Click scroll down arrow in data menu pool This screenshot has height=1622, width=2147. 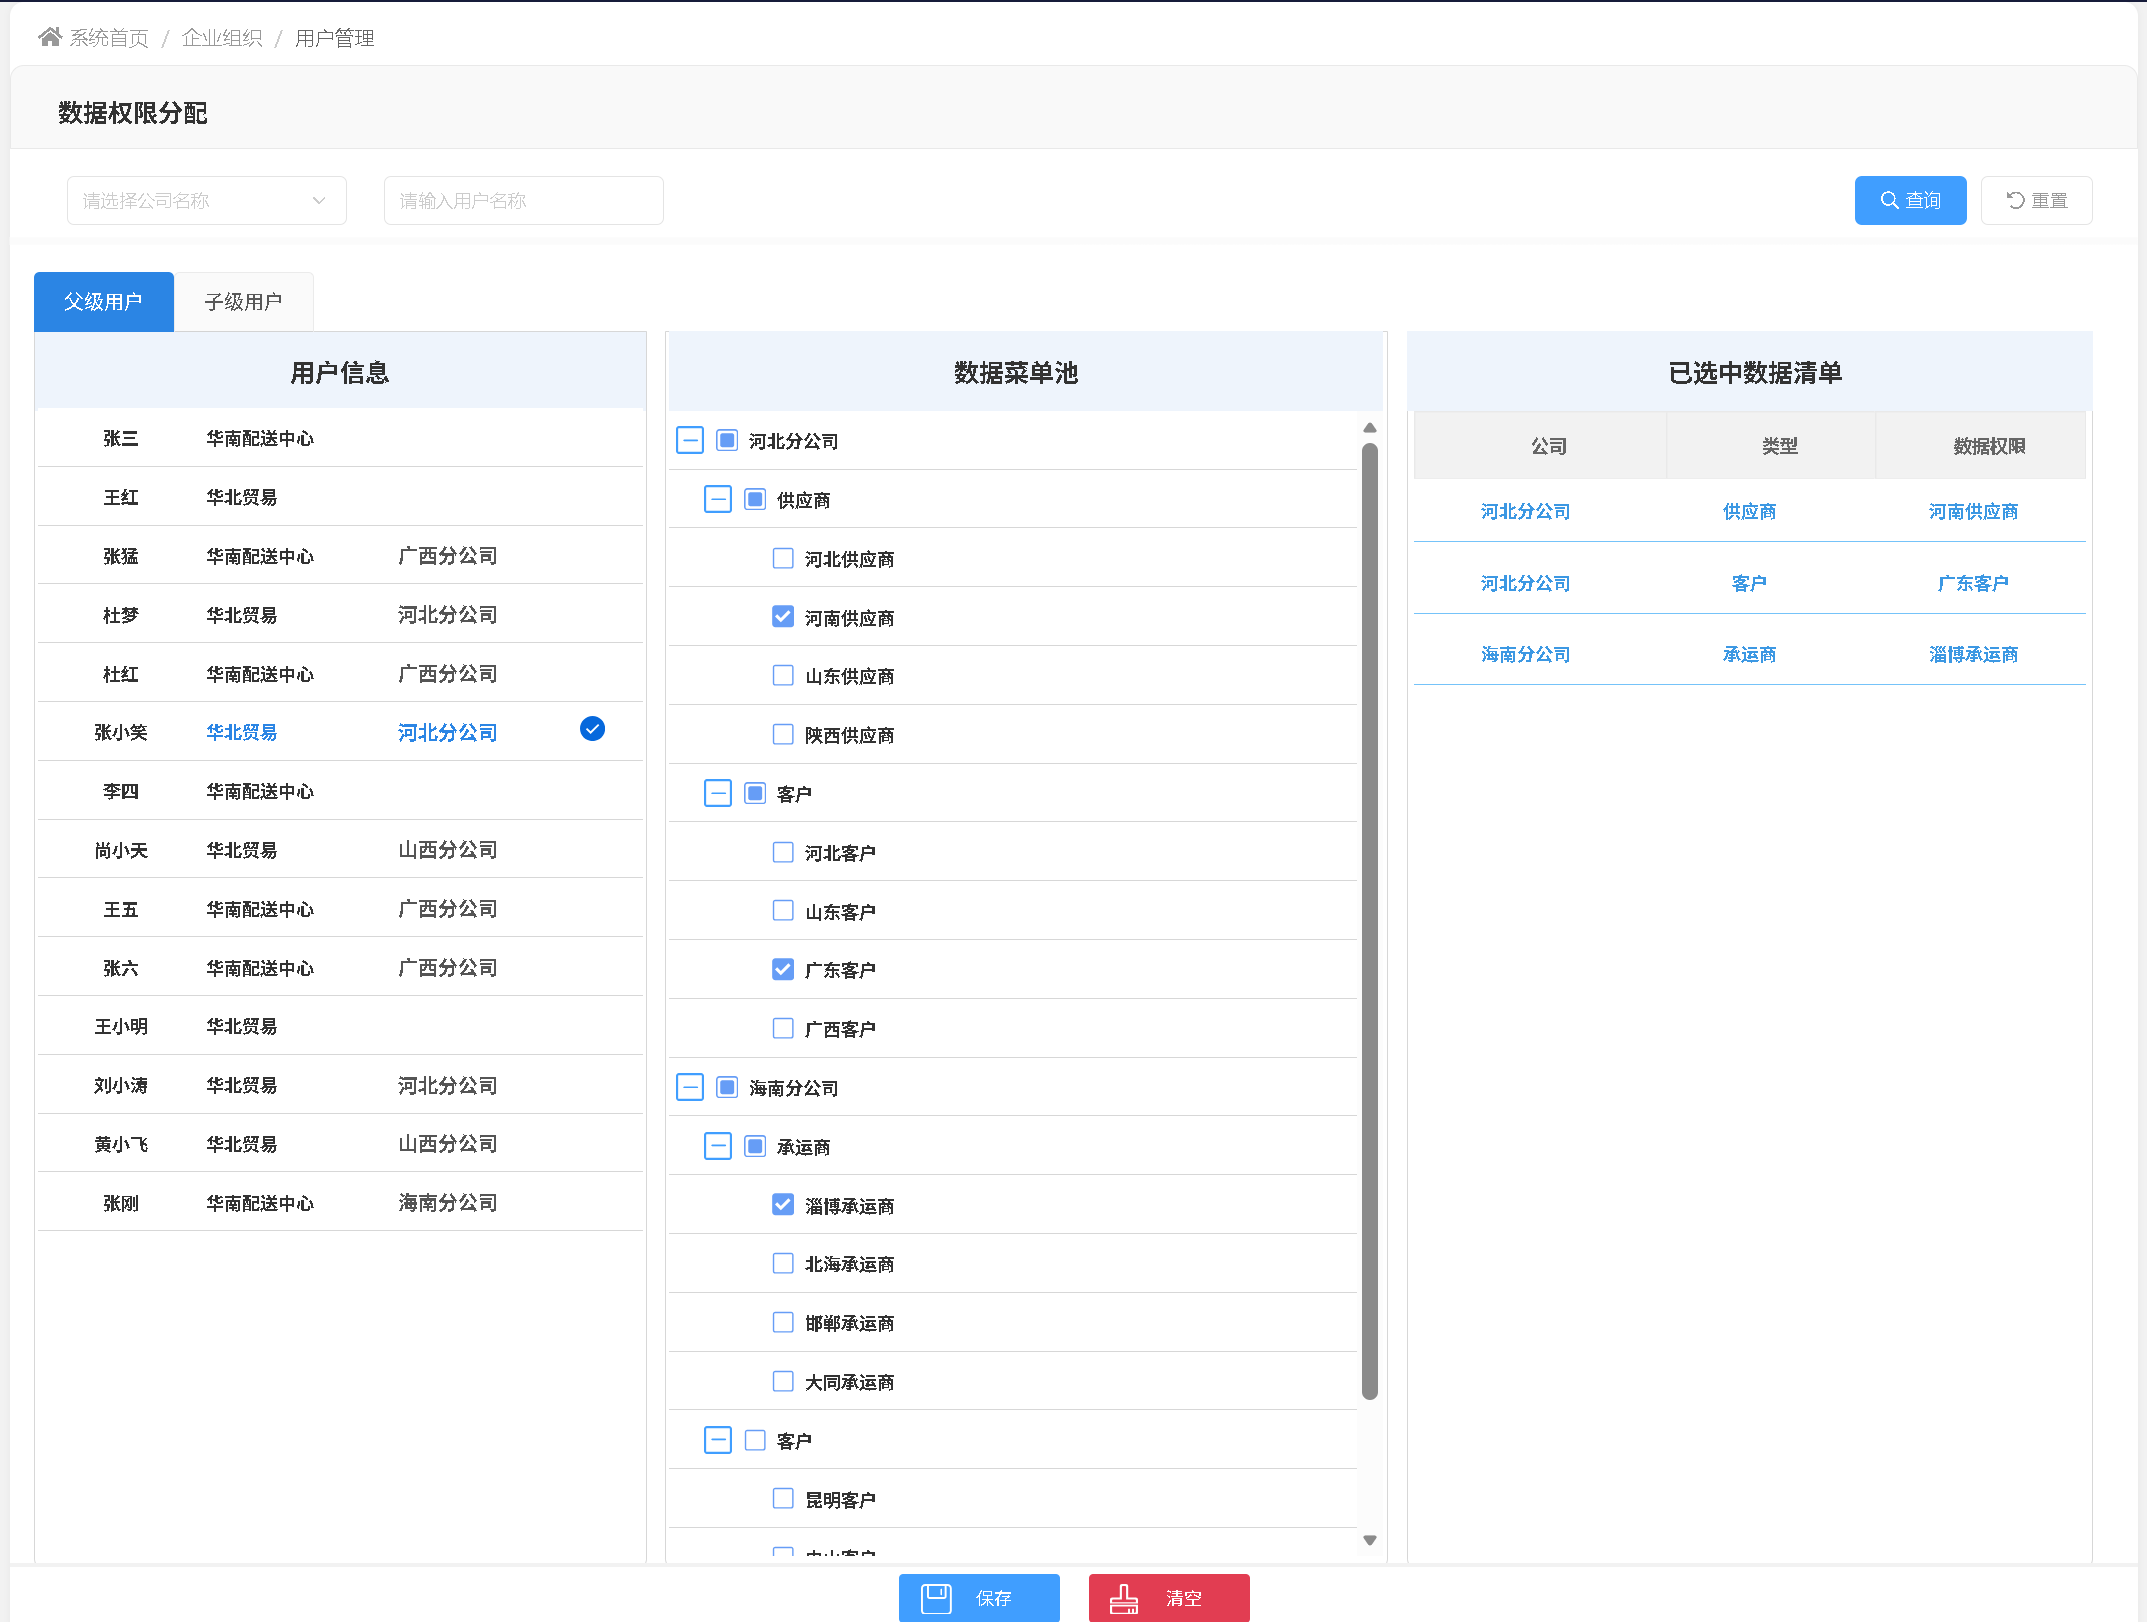coord(1370,1540)
